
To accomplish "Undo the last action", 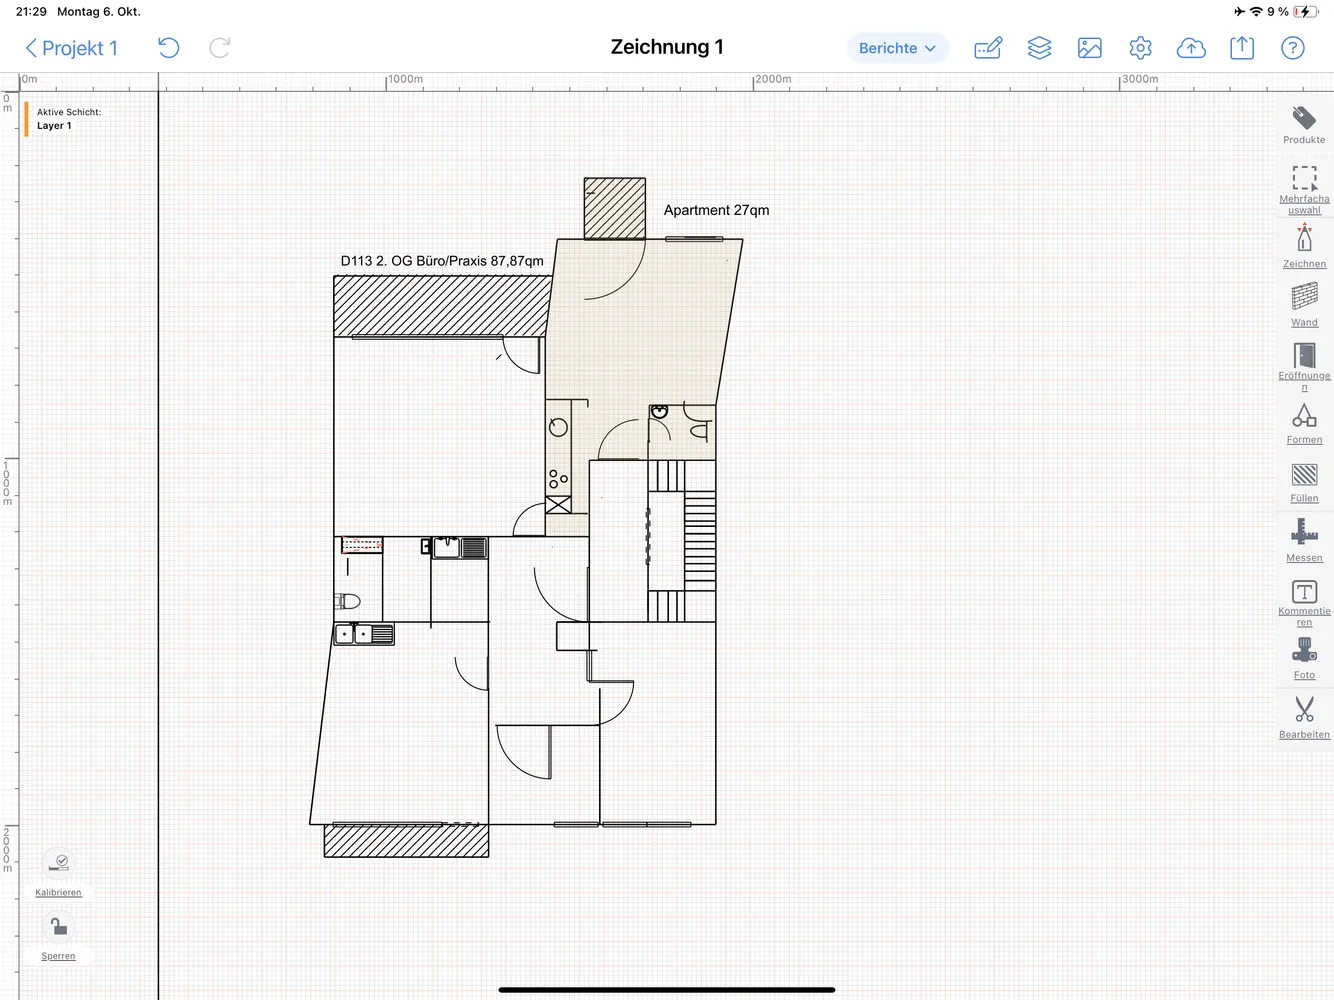I will tap(168, 47).
